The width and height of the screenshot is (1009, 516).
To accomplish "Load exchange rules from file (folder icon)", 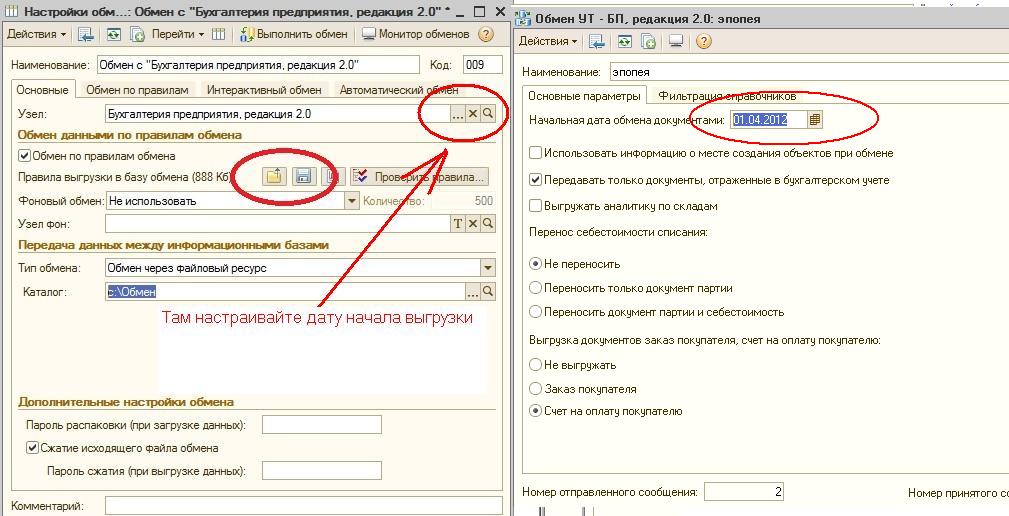I will [x=274, y=176].
